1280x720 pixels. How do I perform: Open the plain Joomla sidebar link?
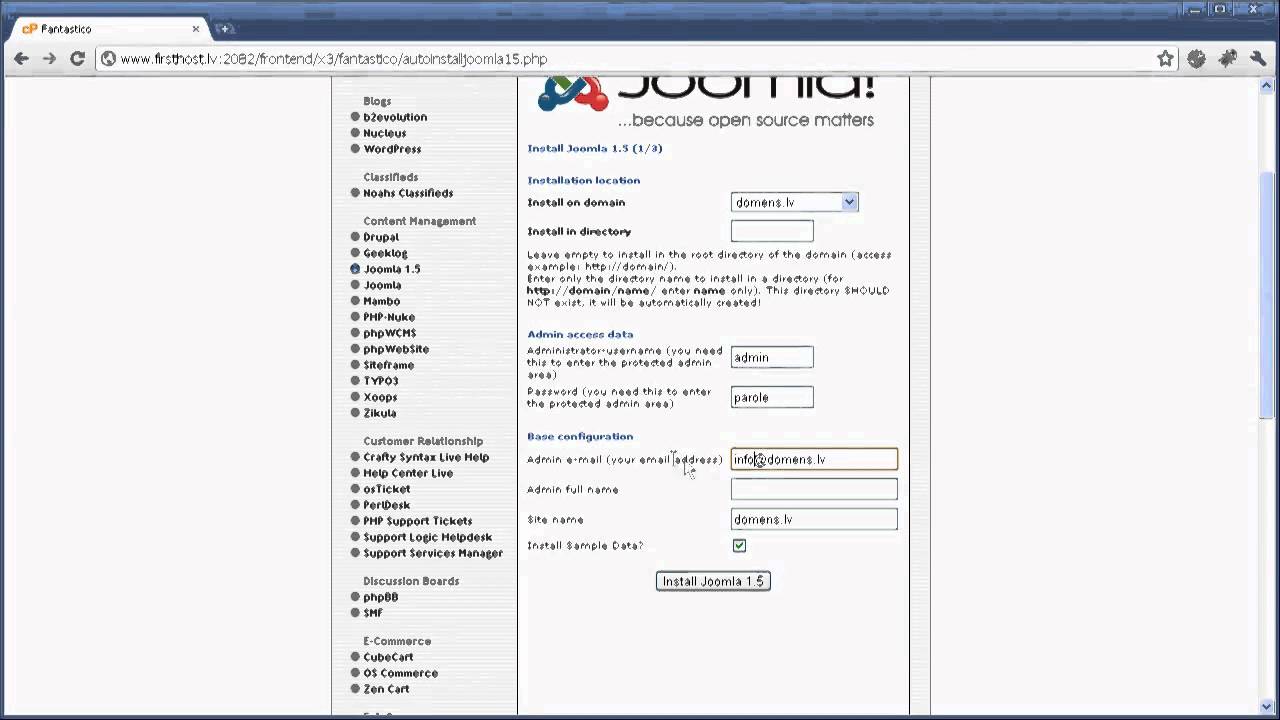point(382,285)
